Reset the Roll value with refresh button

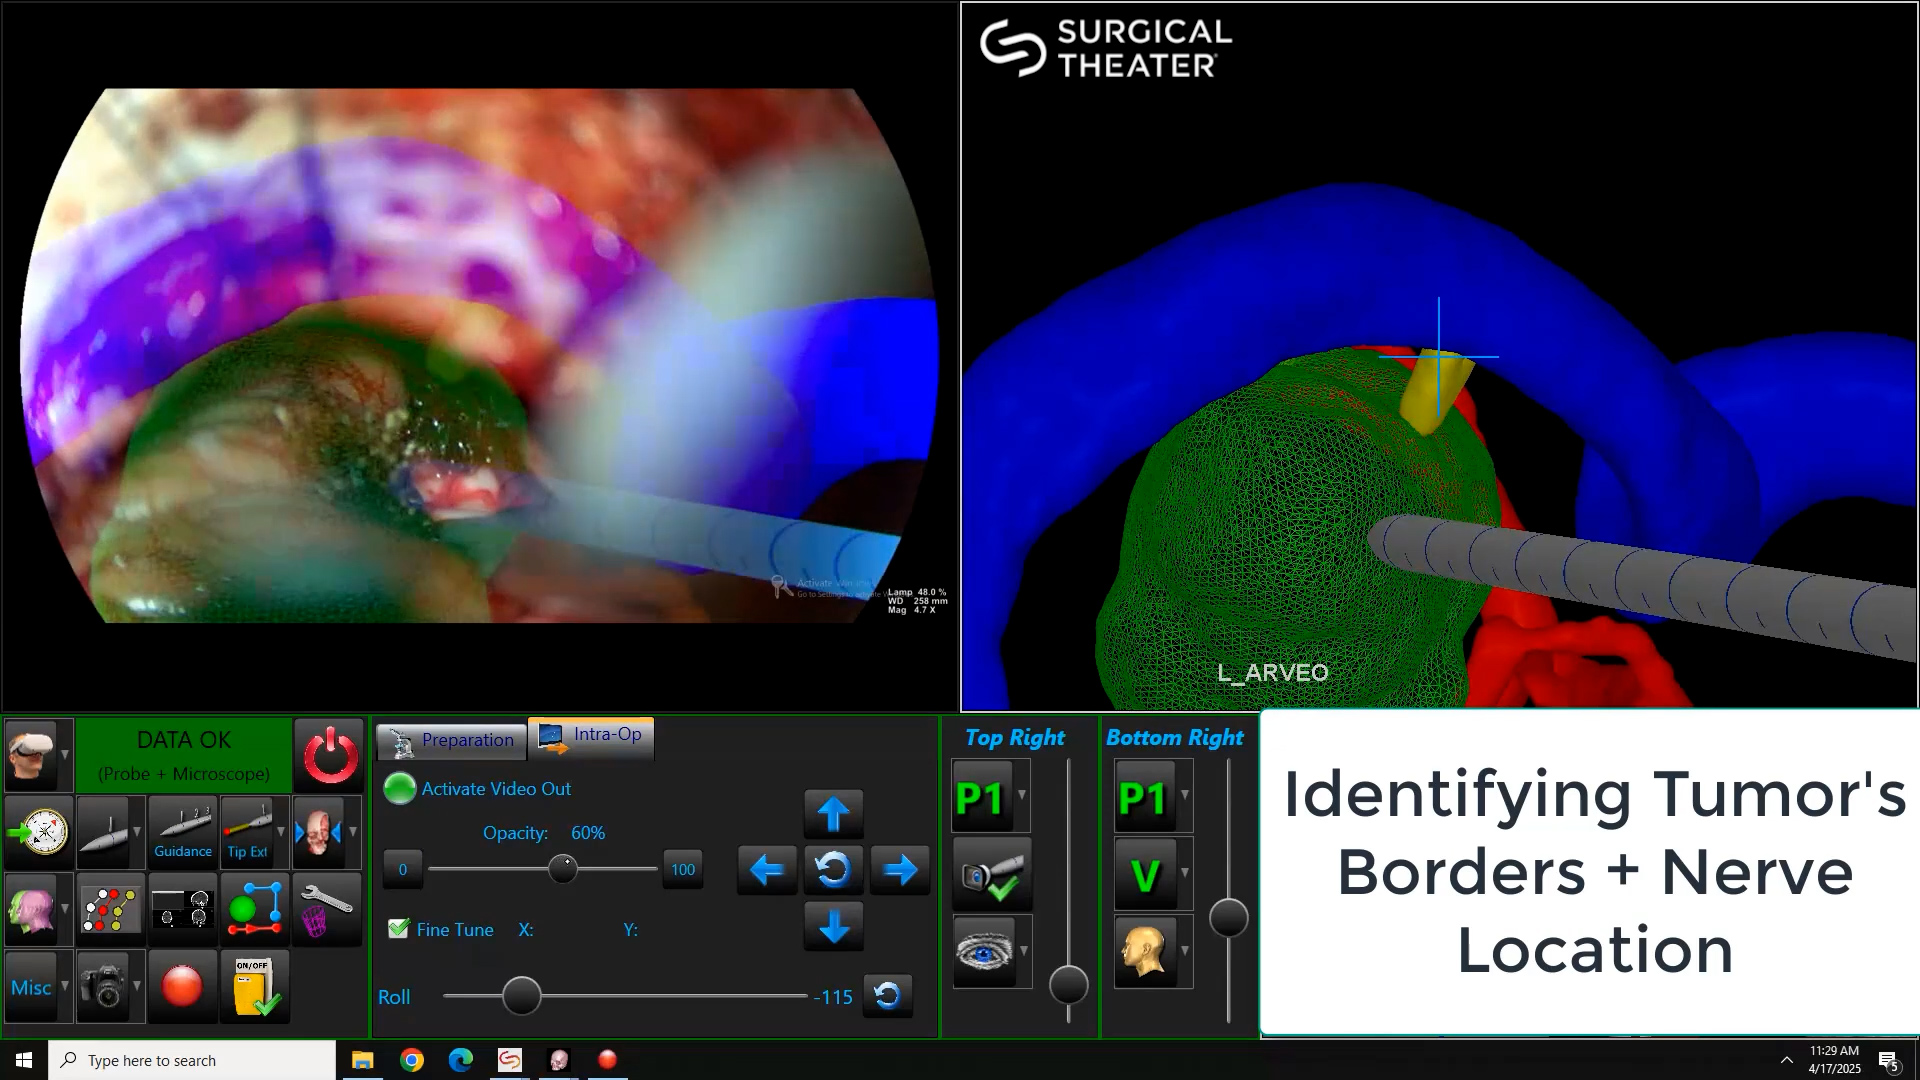click(x=887, y=996)
